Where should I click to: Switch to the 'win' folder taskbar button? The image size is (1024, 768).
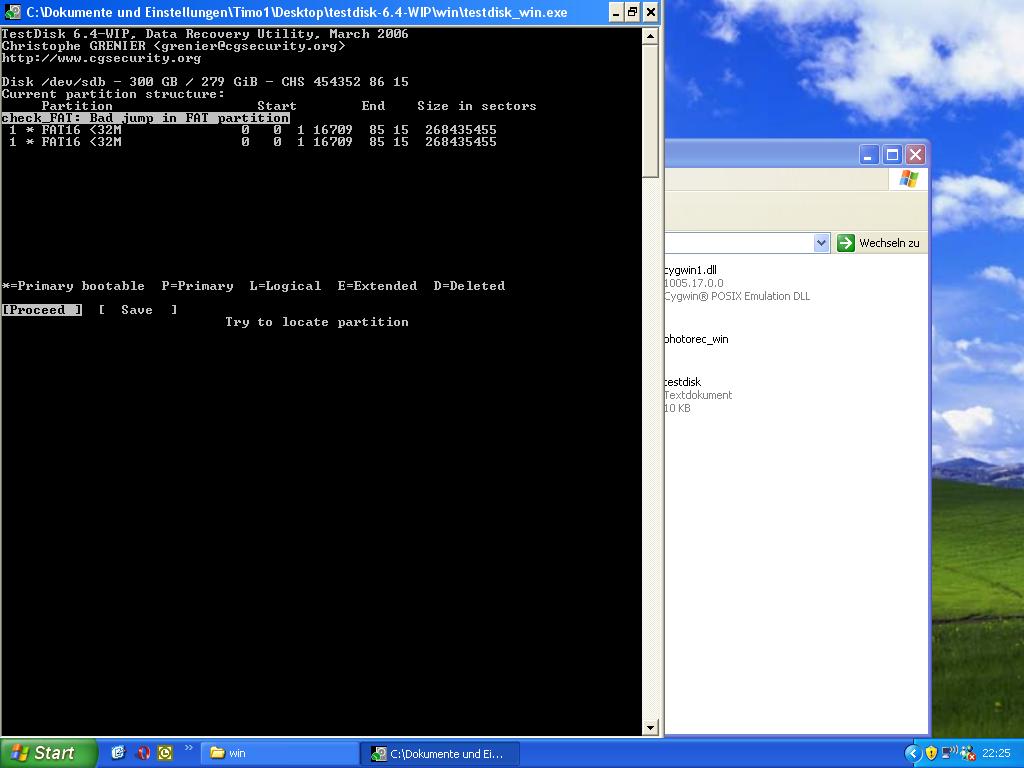[x=279, y=753]
